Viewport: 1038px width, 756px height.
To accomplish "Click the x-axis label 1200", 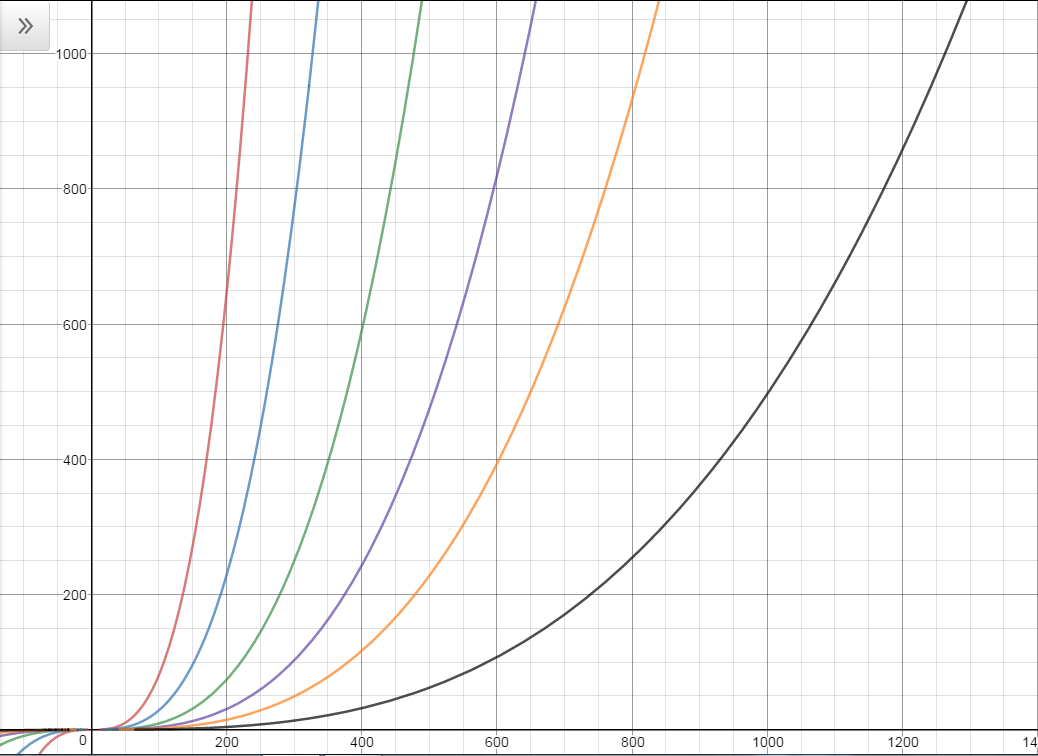I will [x=902, y=742].
